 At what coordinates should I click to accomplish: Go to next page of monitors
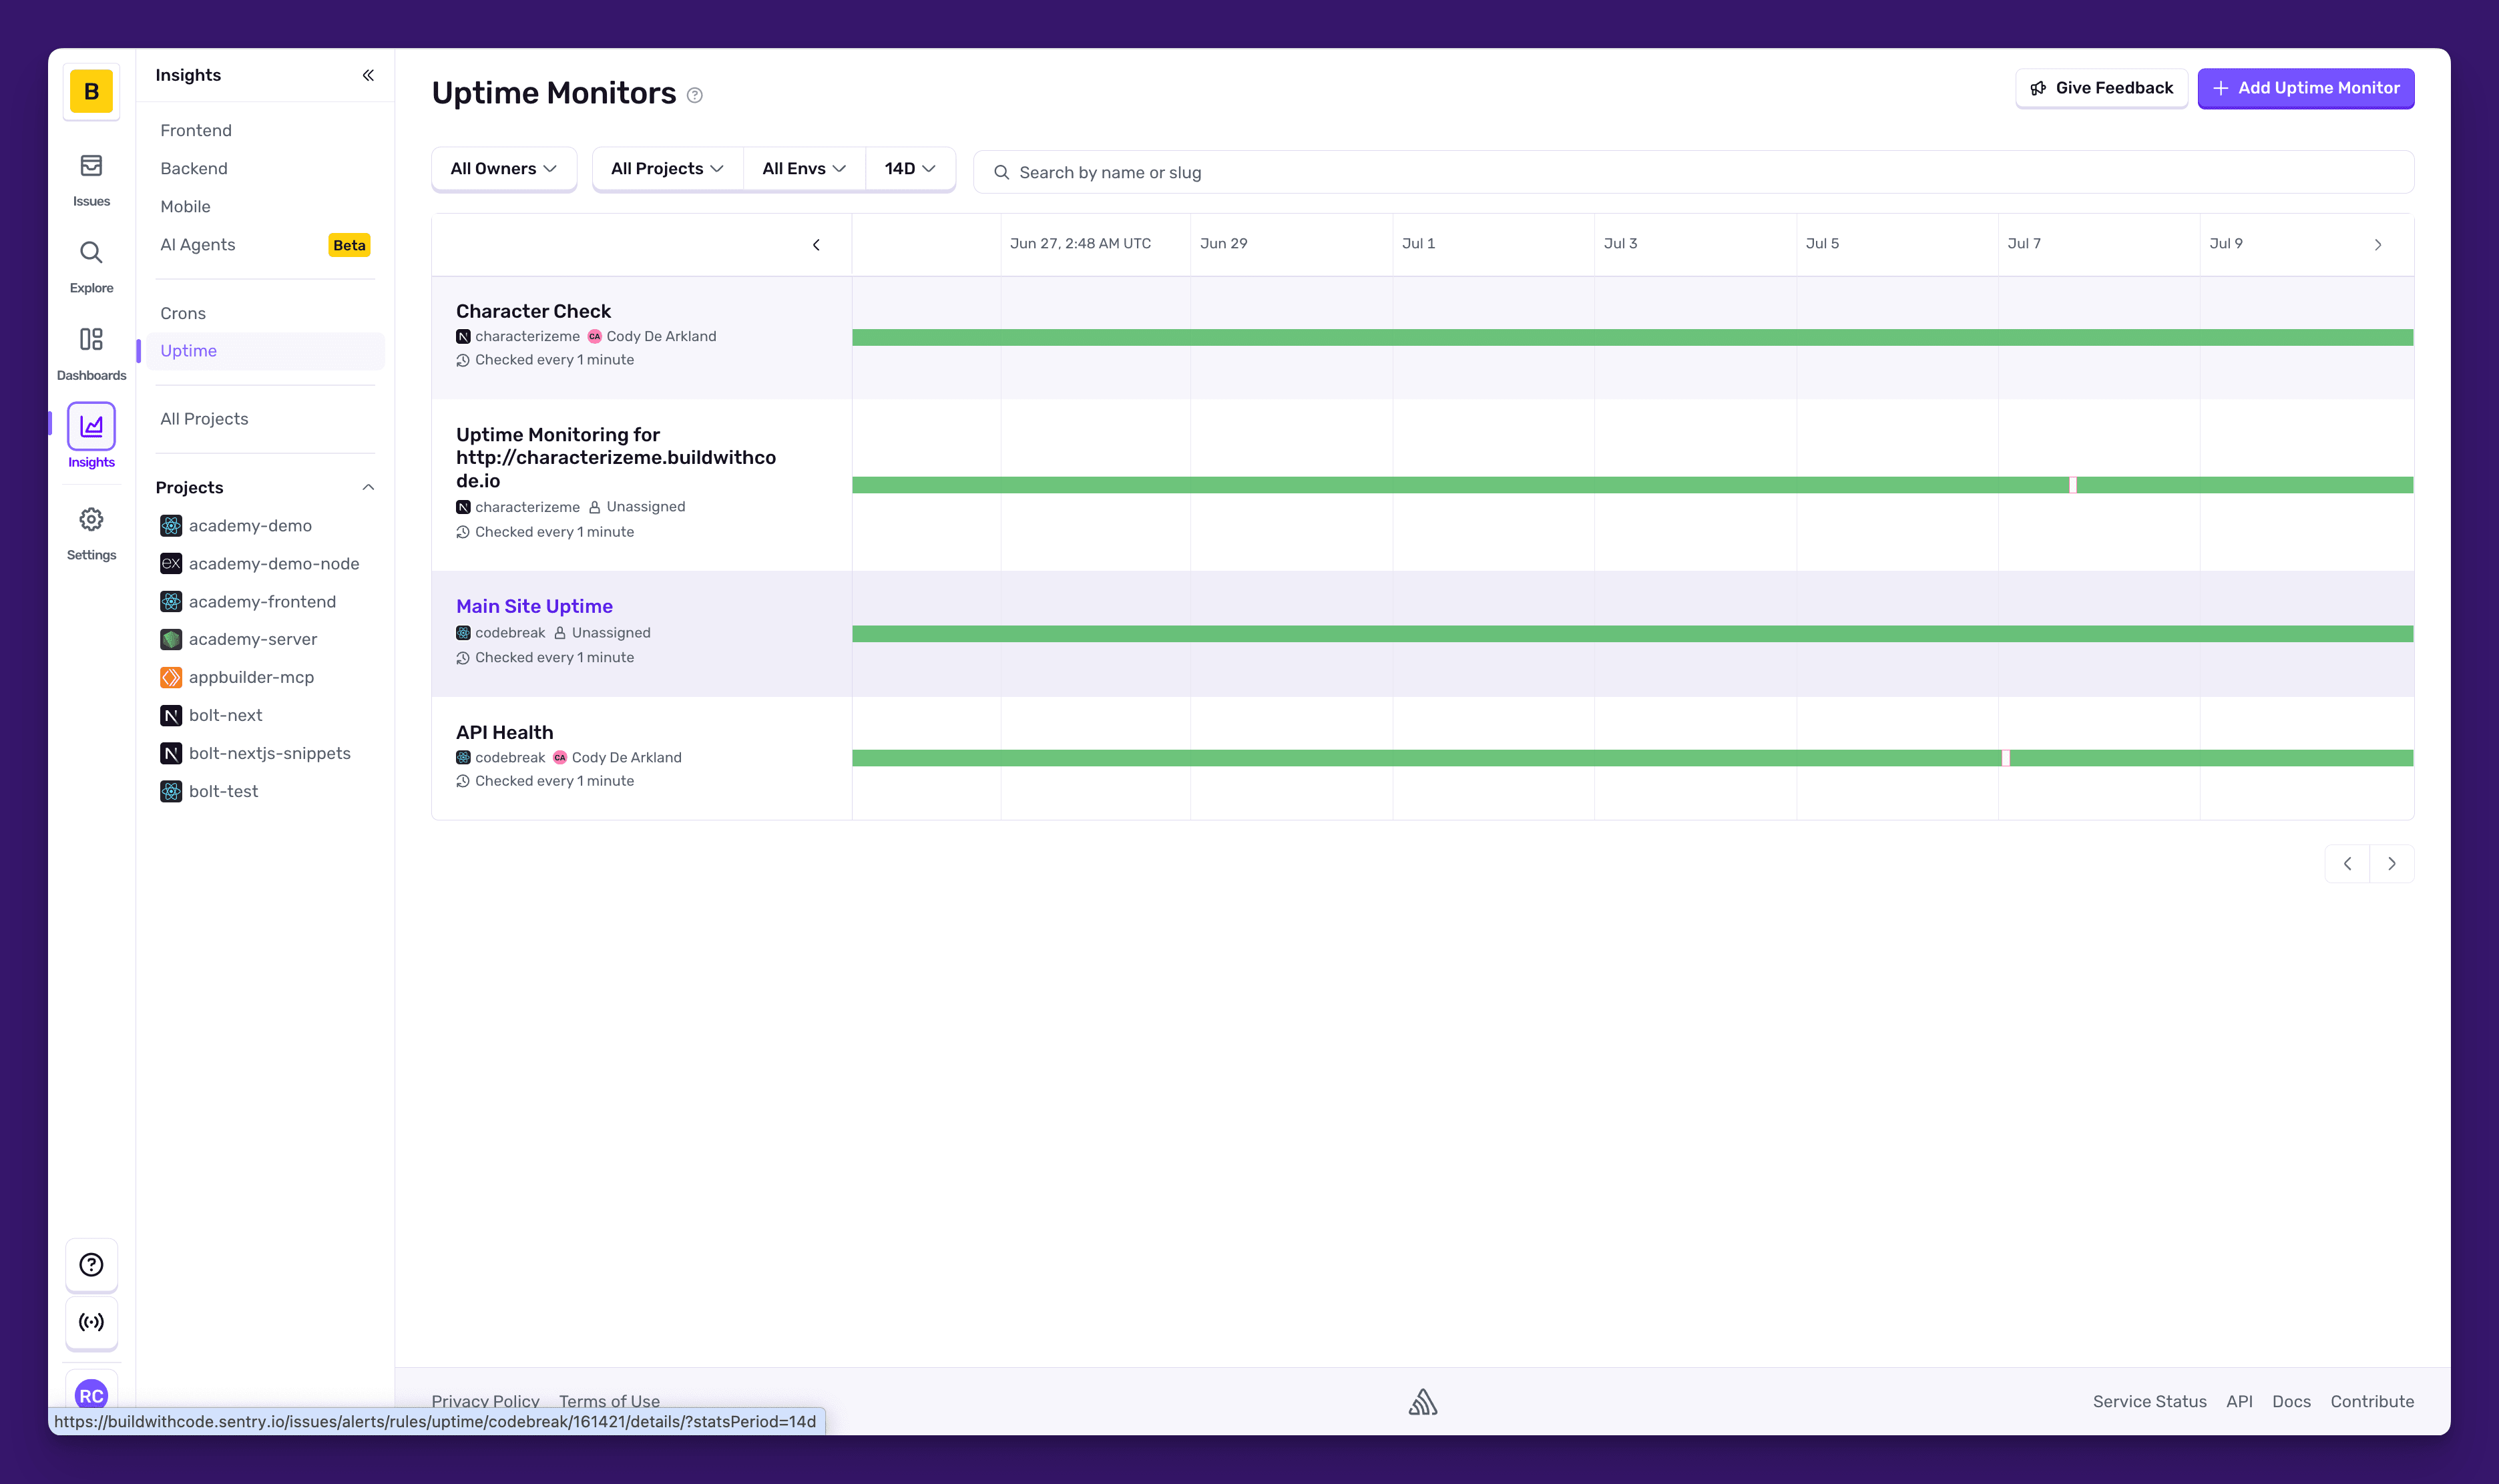click(2392, 863)
